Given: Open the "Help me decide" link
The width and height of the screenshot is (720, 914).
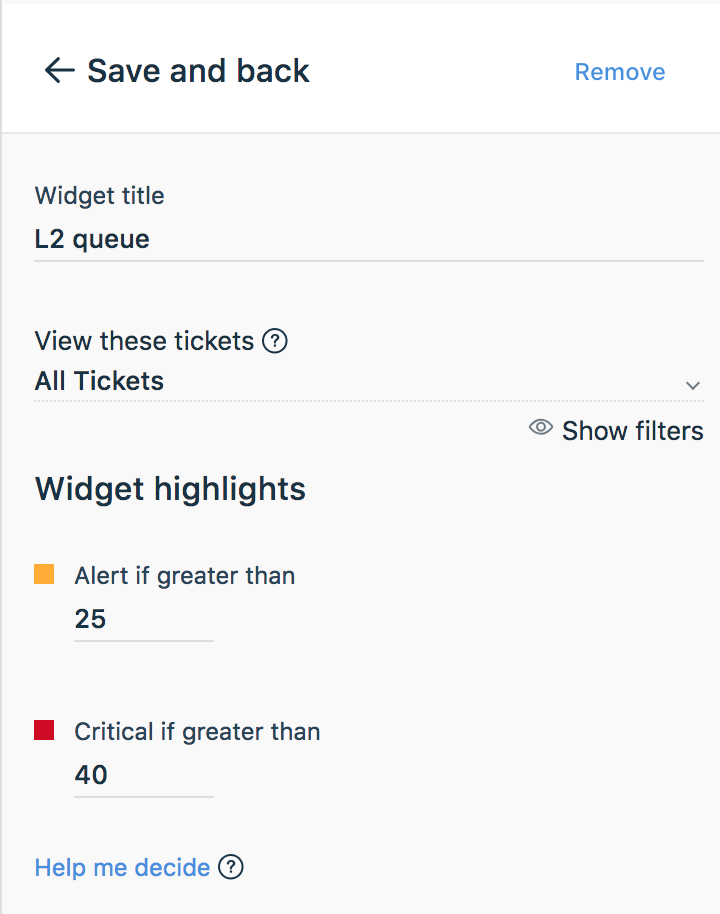Looking at the screenshot, I should [x=122, y=867].
